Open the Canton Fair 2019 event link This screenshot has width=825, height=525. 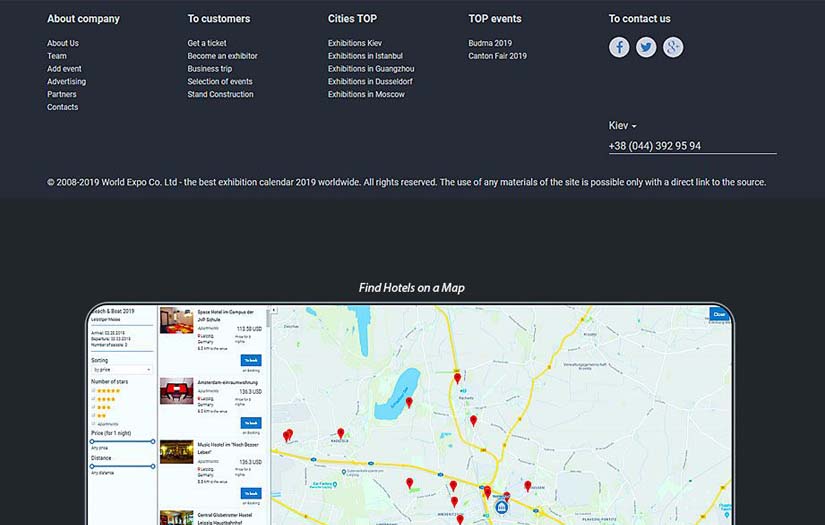(497, 56)
